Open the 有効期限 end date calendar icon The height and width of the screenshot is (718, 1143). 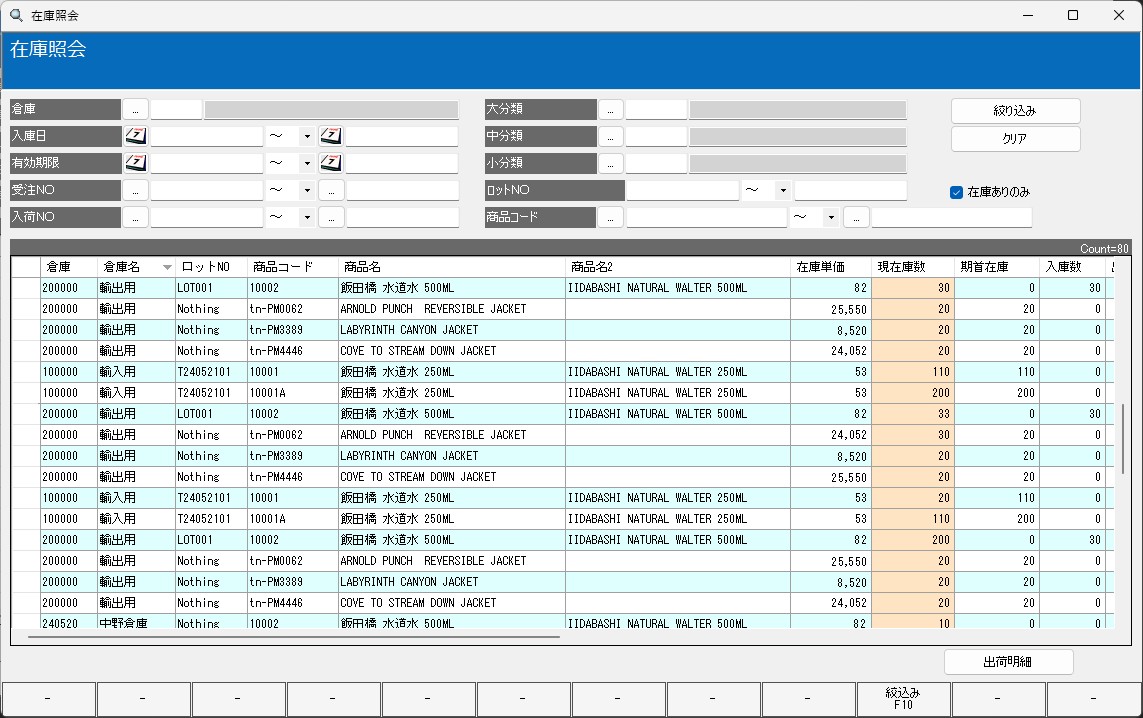click(331, 163)
